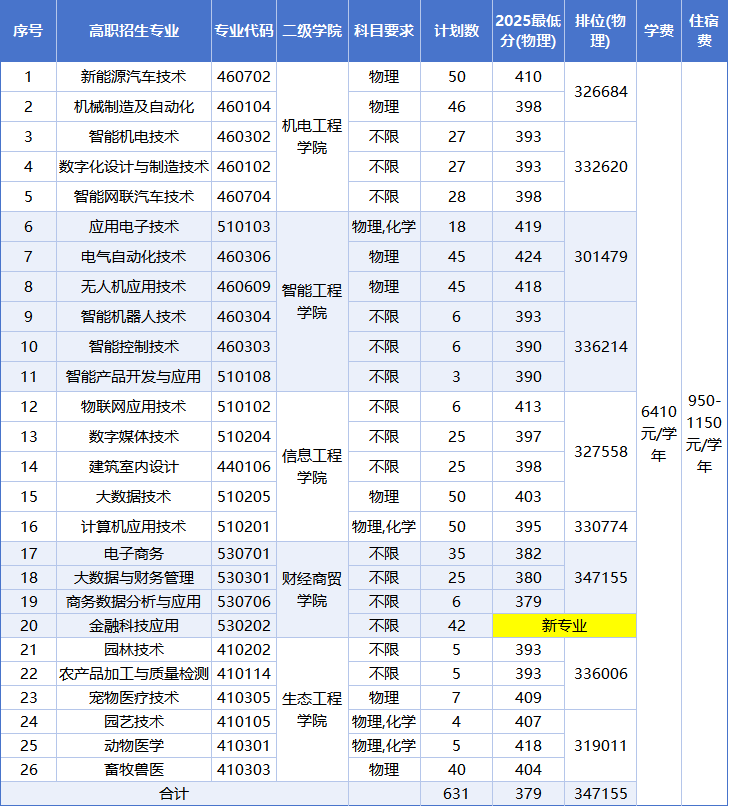Select the 数字媒体技术 cell
729x806 pixels.
(134, 436)
